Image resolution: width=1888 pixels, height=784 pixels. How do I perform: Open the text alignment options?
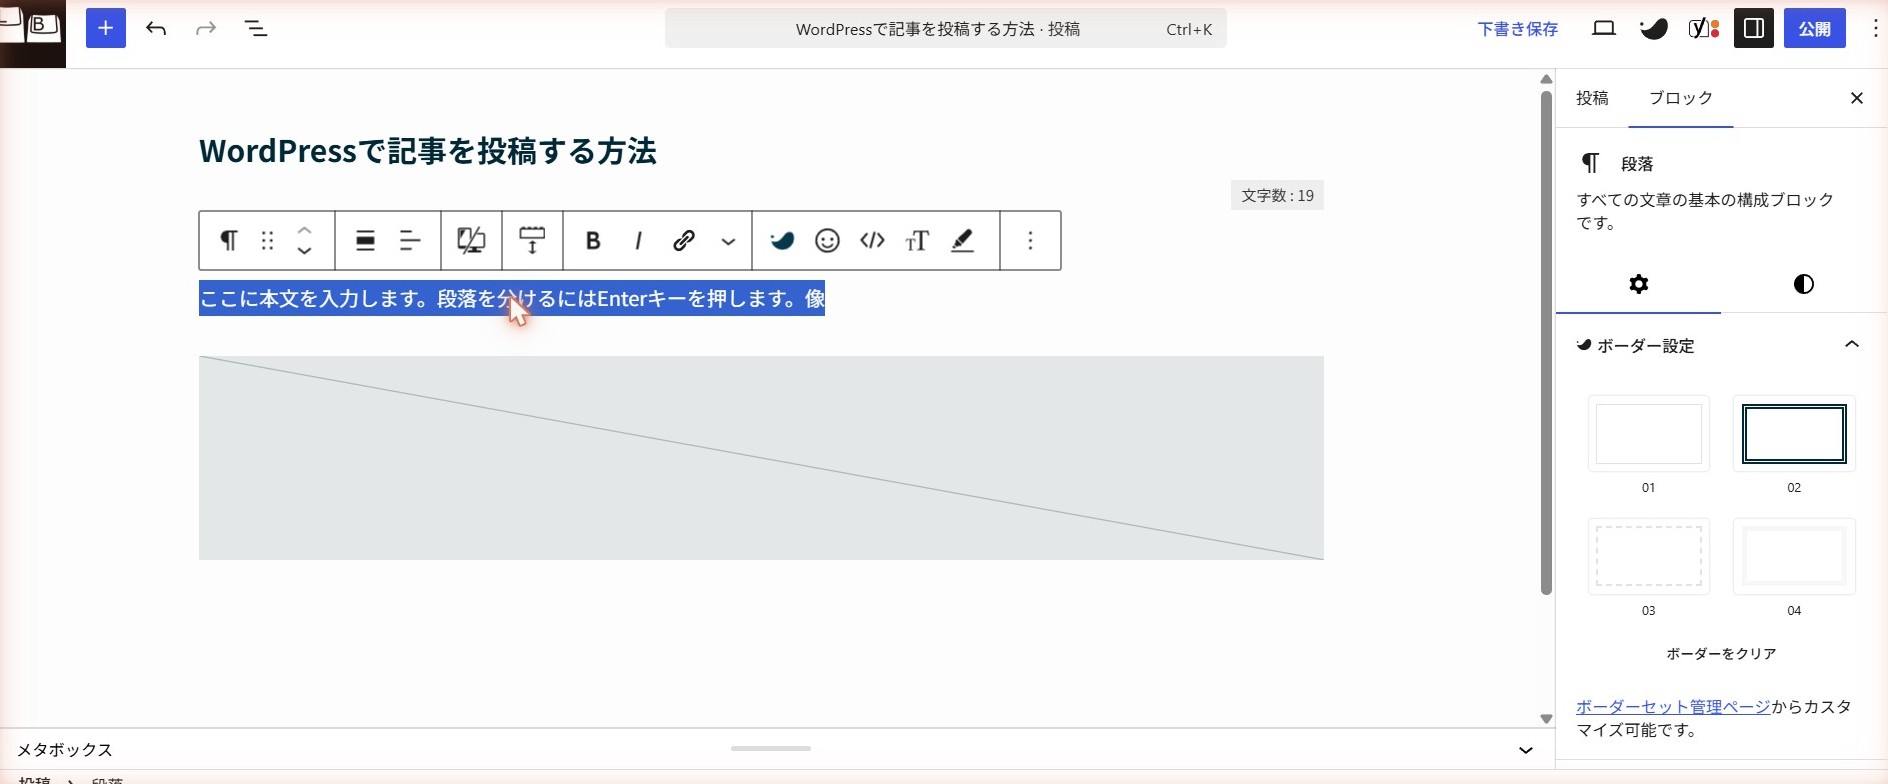pyautogui.click(x=410, y=240)
